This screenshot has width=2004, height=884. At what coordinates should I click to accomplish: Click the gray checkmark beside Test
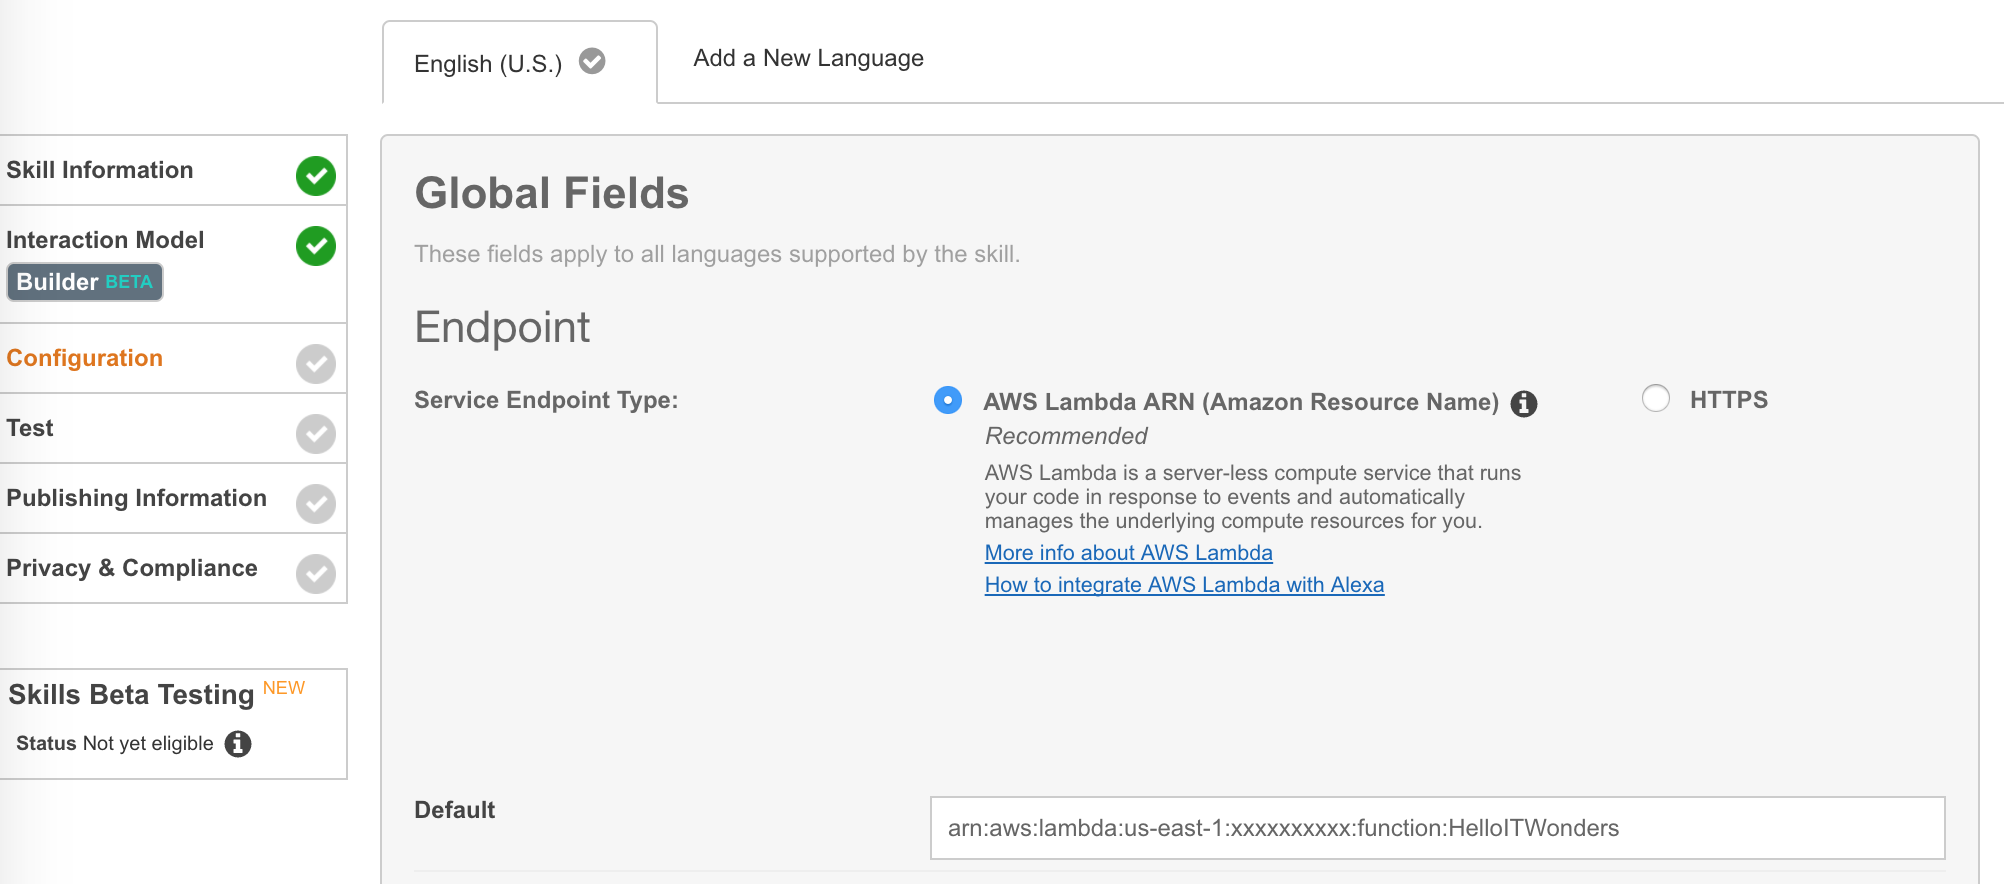click(316, 434)
